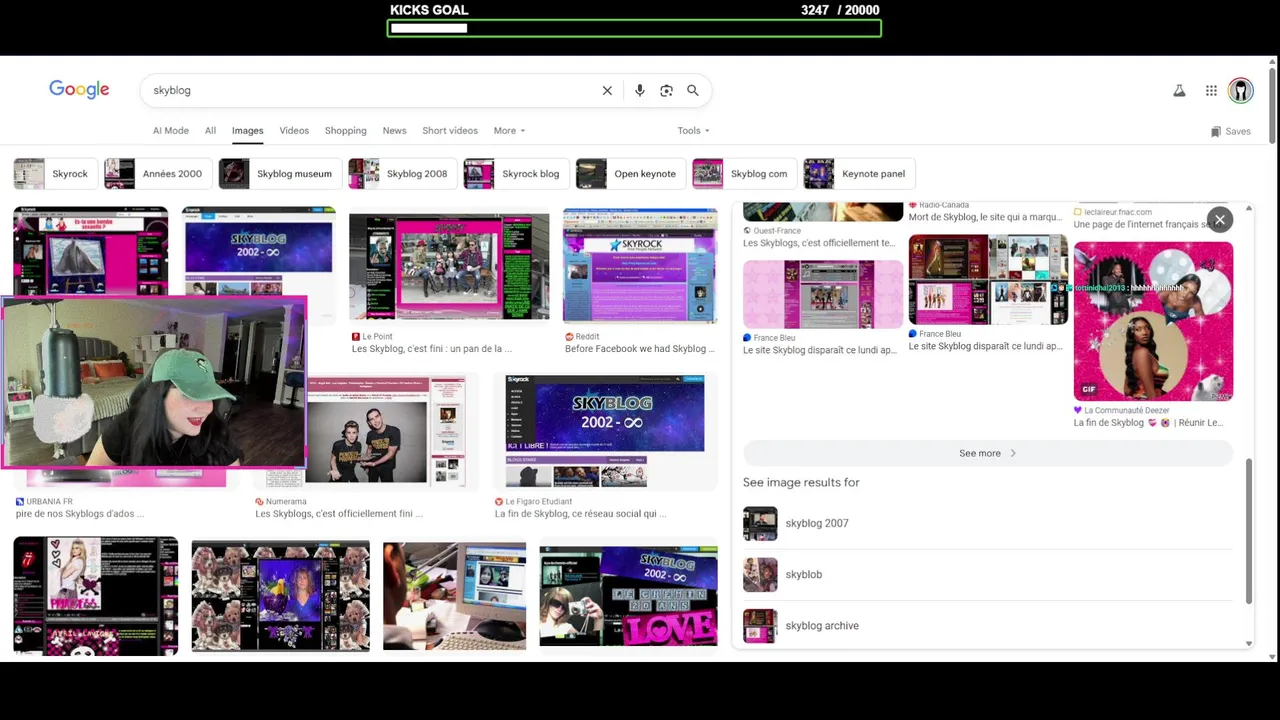Open 'Les Skyblog, c'est fini' Le Point link

(431, 349)
